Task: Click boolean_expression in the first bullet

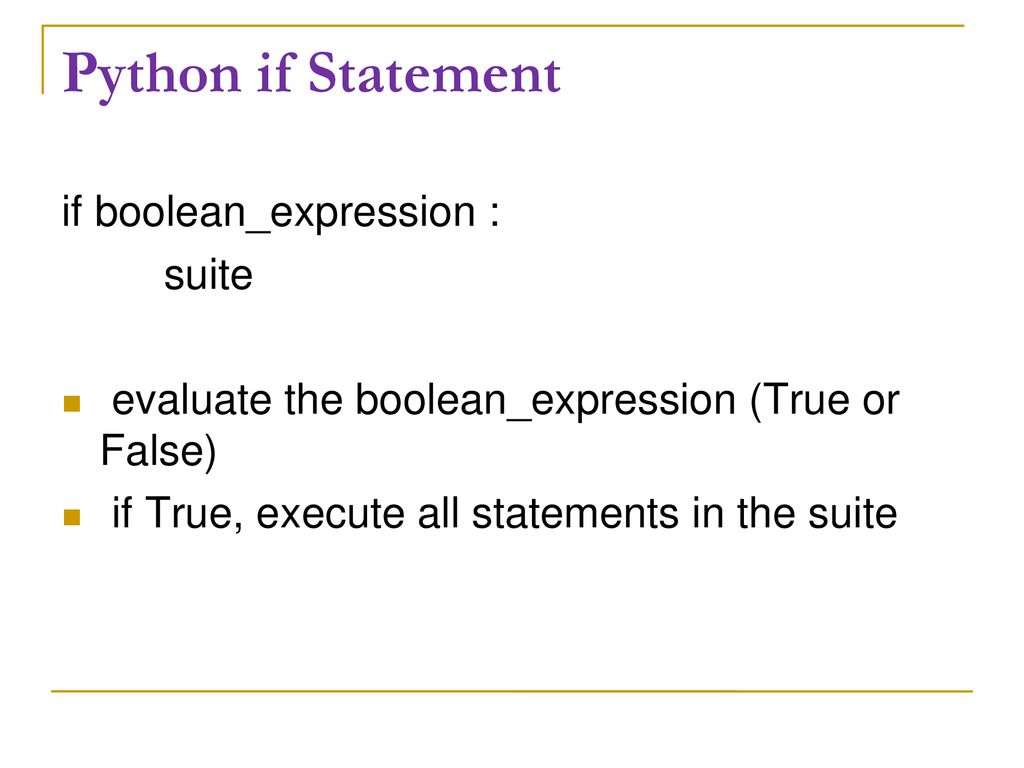Action: (x=546, y=401)
